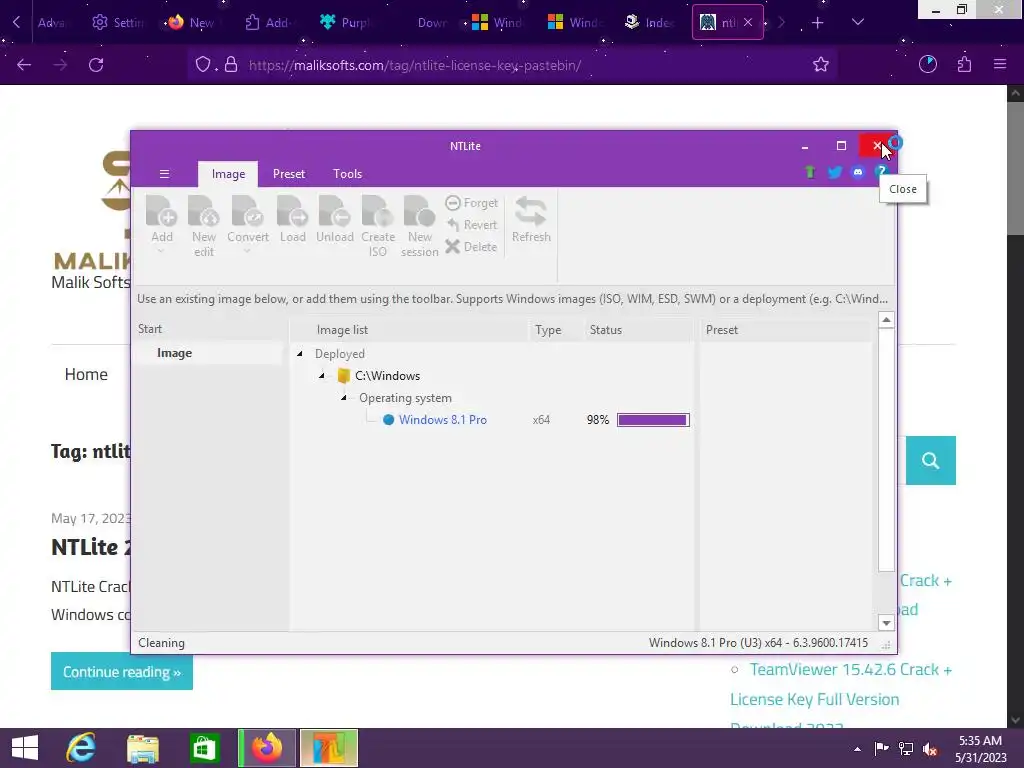Reload the Firefox page
The image size is (1024, 768).
click(96, 65)
